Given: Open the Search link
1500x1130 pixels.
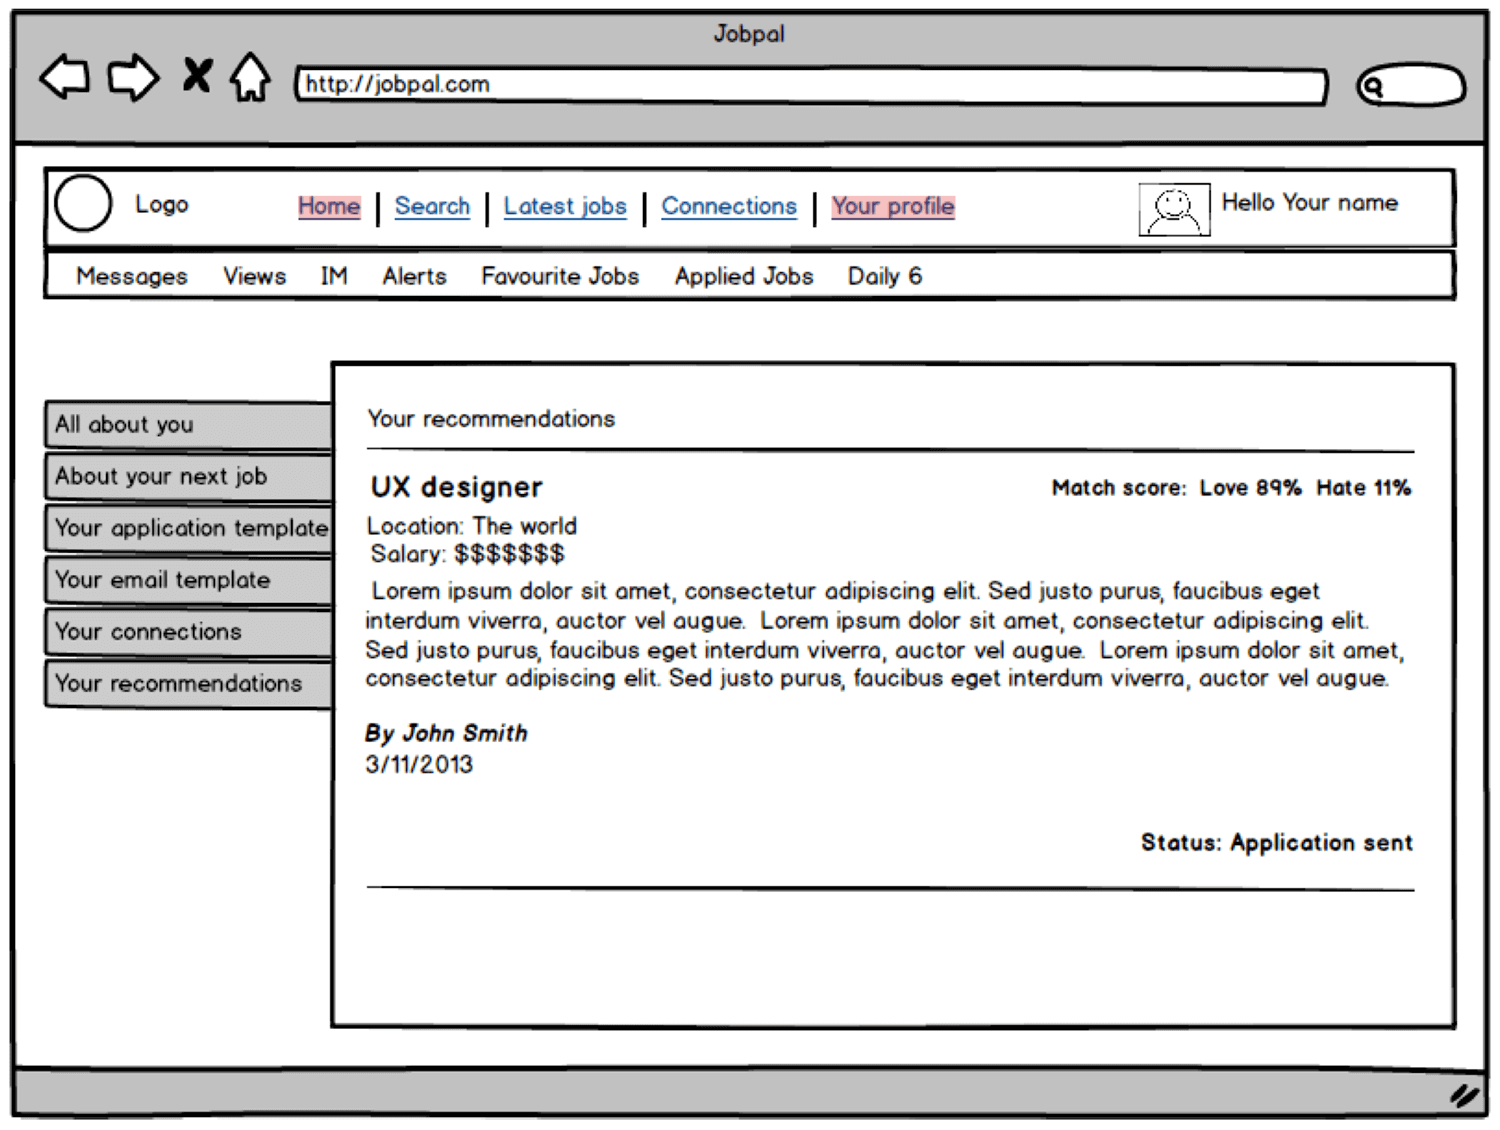Looking at the screenshot, I should pos(432,206).
